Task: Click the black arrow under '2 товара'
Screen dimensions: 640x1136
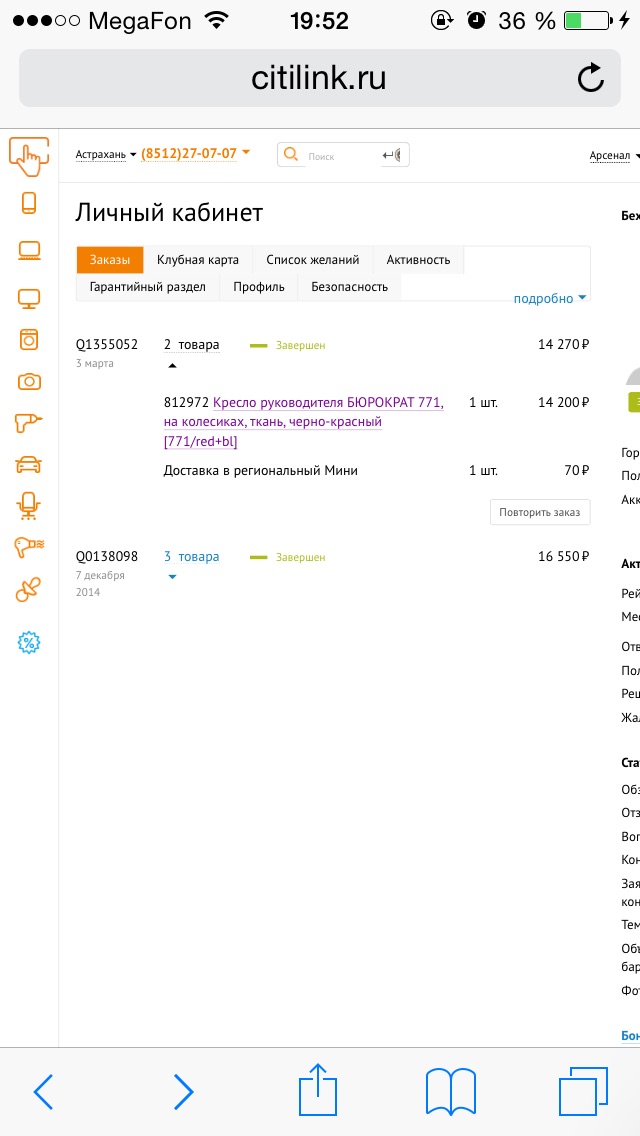Action: [172, 366]
